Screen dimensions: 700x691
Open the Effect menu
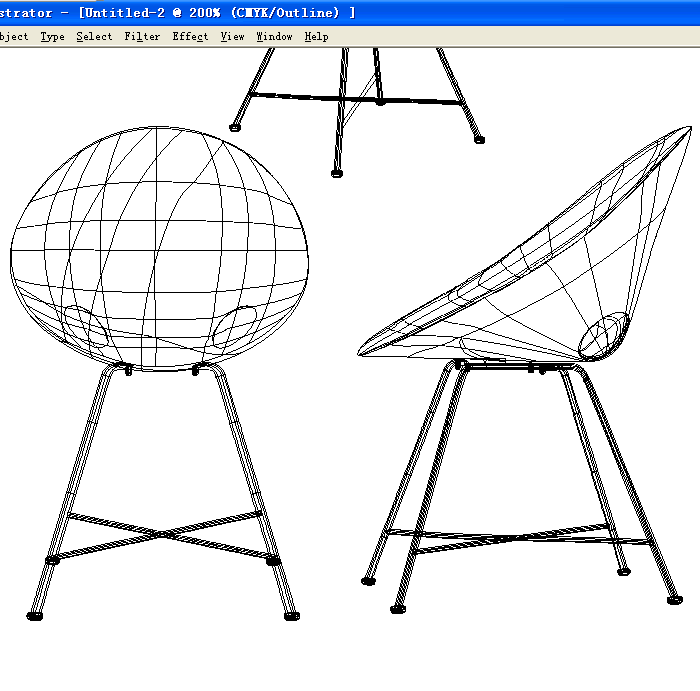[x=190, y=37]
